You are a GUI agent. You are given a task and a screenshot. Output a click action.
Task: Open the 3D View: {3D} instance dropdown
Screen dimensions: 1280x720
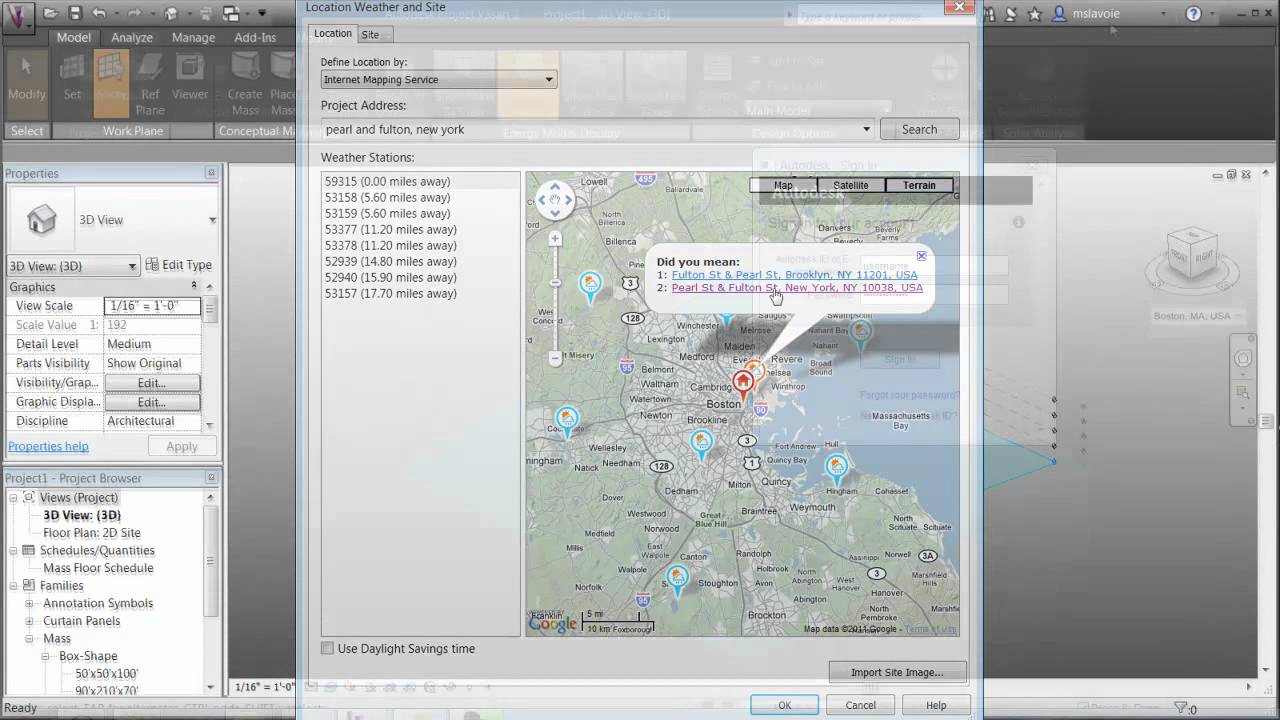pyautogui.click(x=72, y=266)
